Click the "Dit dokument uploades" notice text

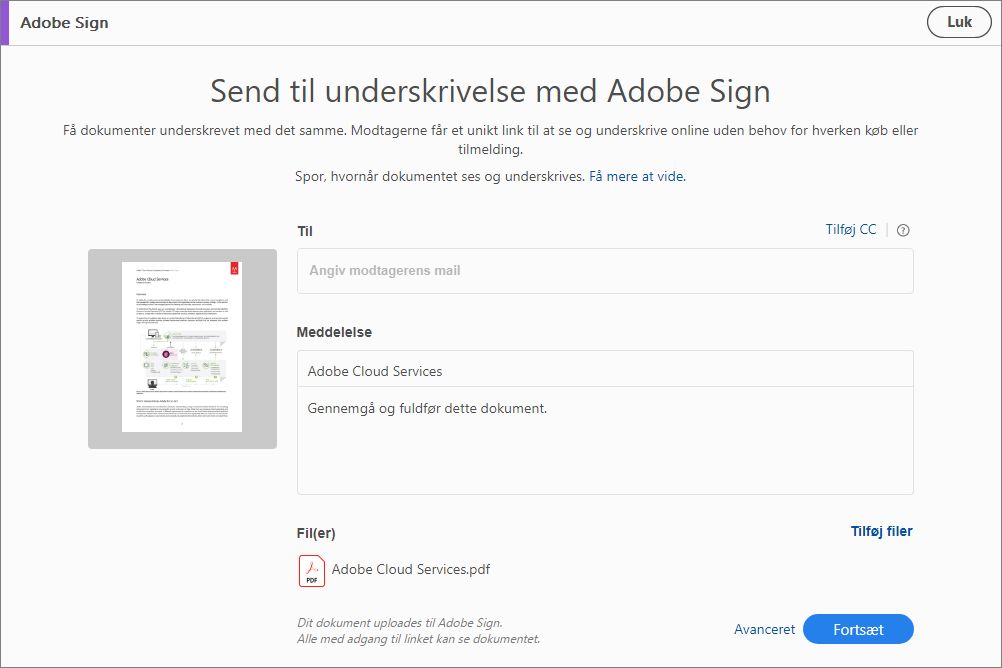click(x=399, y=623)
